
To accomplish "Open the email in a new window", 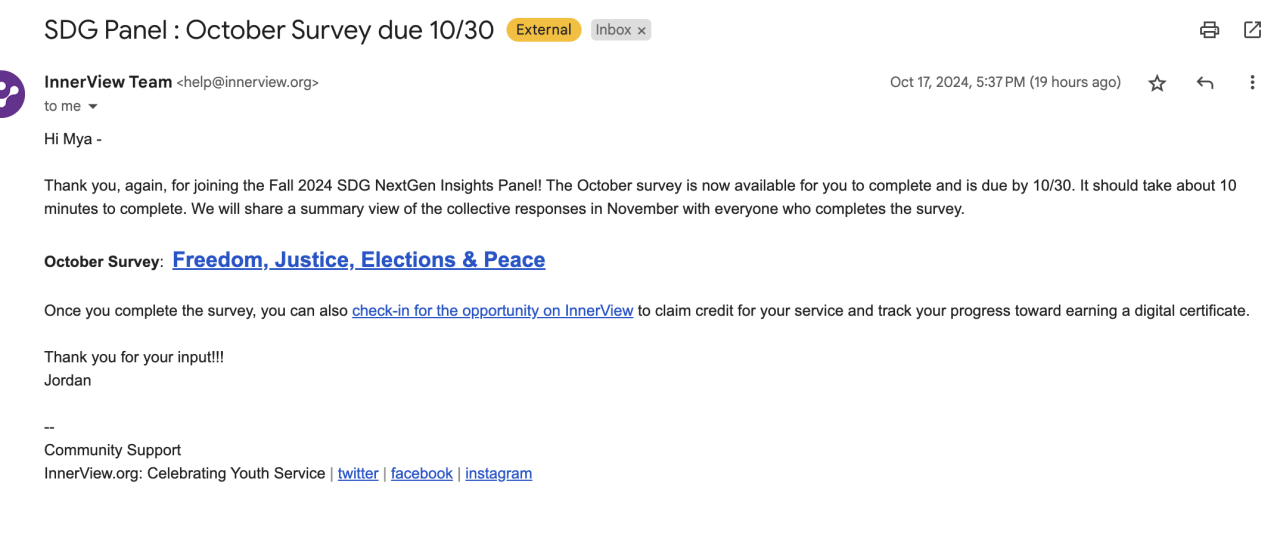I will [1252, 30].
